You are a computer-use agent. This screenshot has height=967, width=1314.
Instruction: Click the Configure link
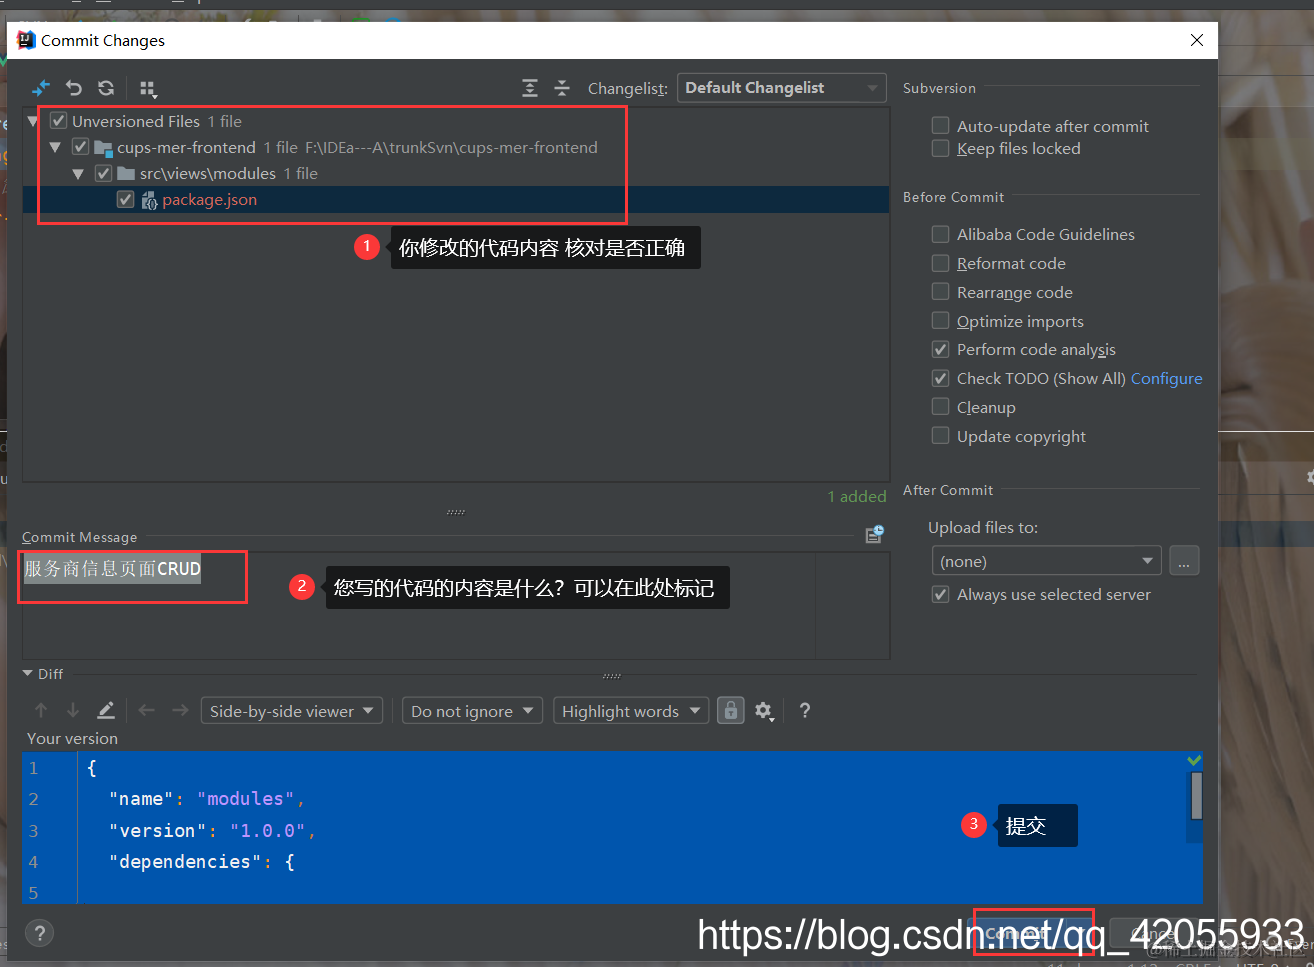1166,378
